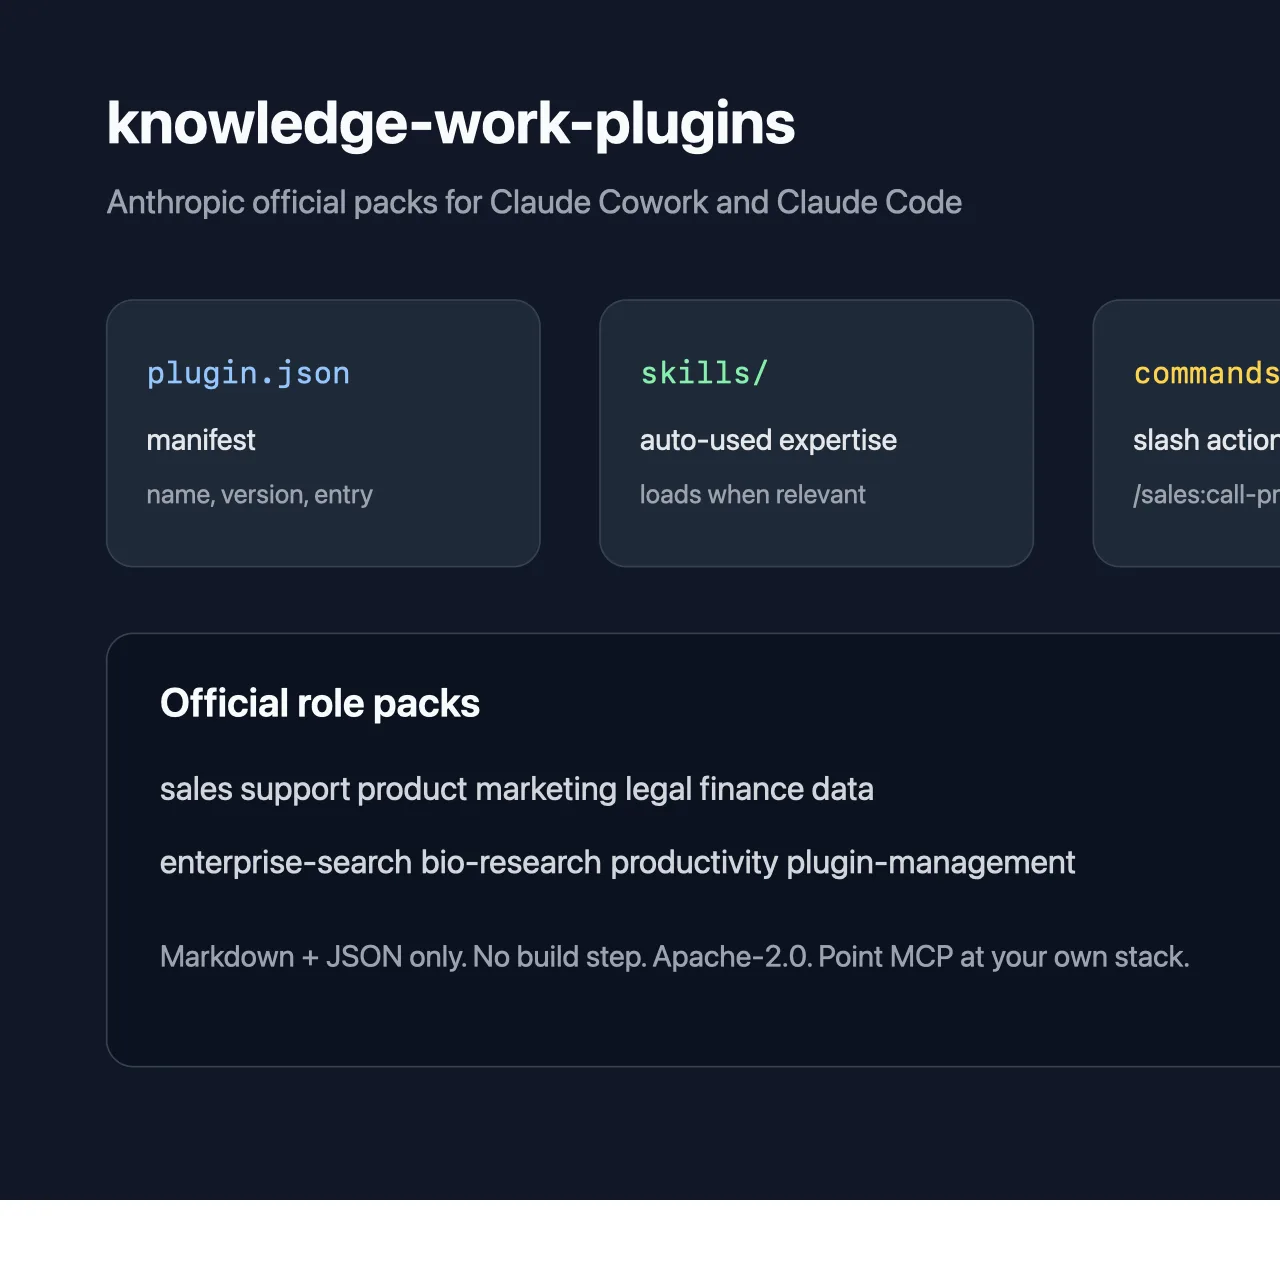Click the line listing sales support product
The width and height of the screenshot is (1280, 1280).
(517, 789)
